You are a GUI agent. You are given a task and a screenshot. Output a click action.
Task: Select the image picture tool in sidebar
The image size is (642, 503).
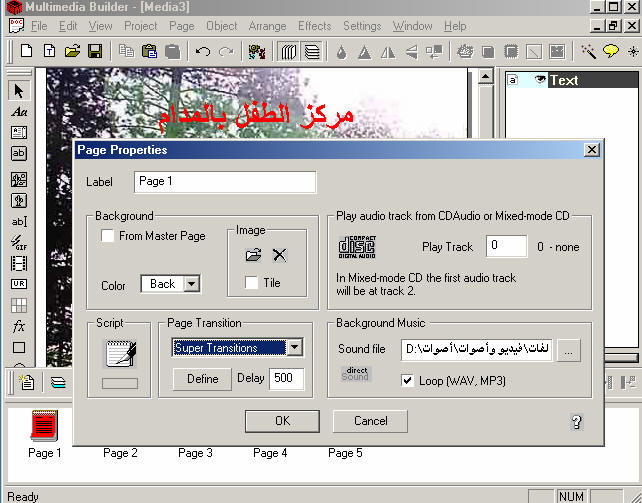pyautogui.click(x=19, y=179)
